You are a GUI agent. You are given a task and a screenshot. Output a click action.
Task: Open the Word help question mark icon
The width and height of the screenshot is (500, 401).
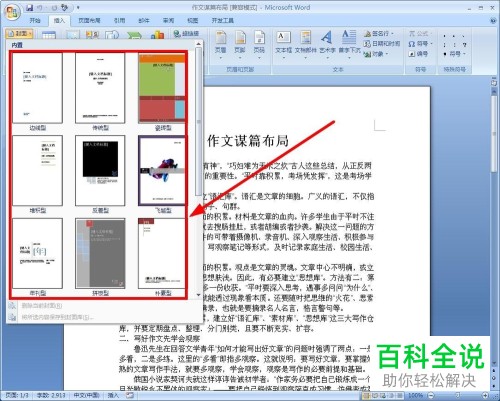tap(493, 21)
